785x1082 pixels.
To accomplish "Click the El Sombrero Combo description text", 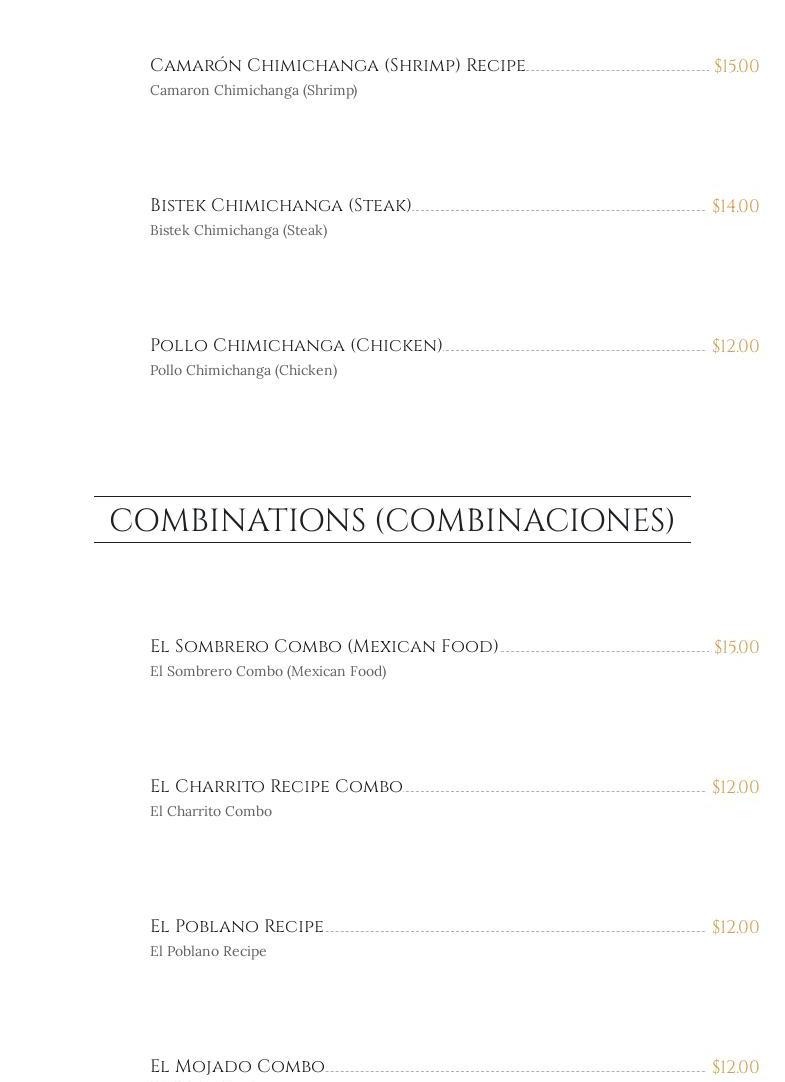I will [268, 672].
